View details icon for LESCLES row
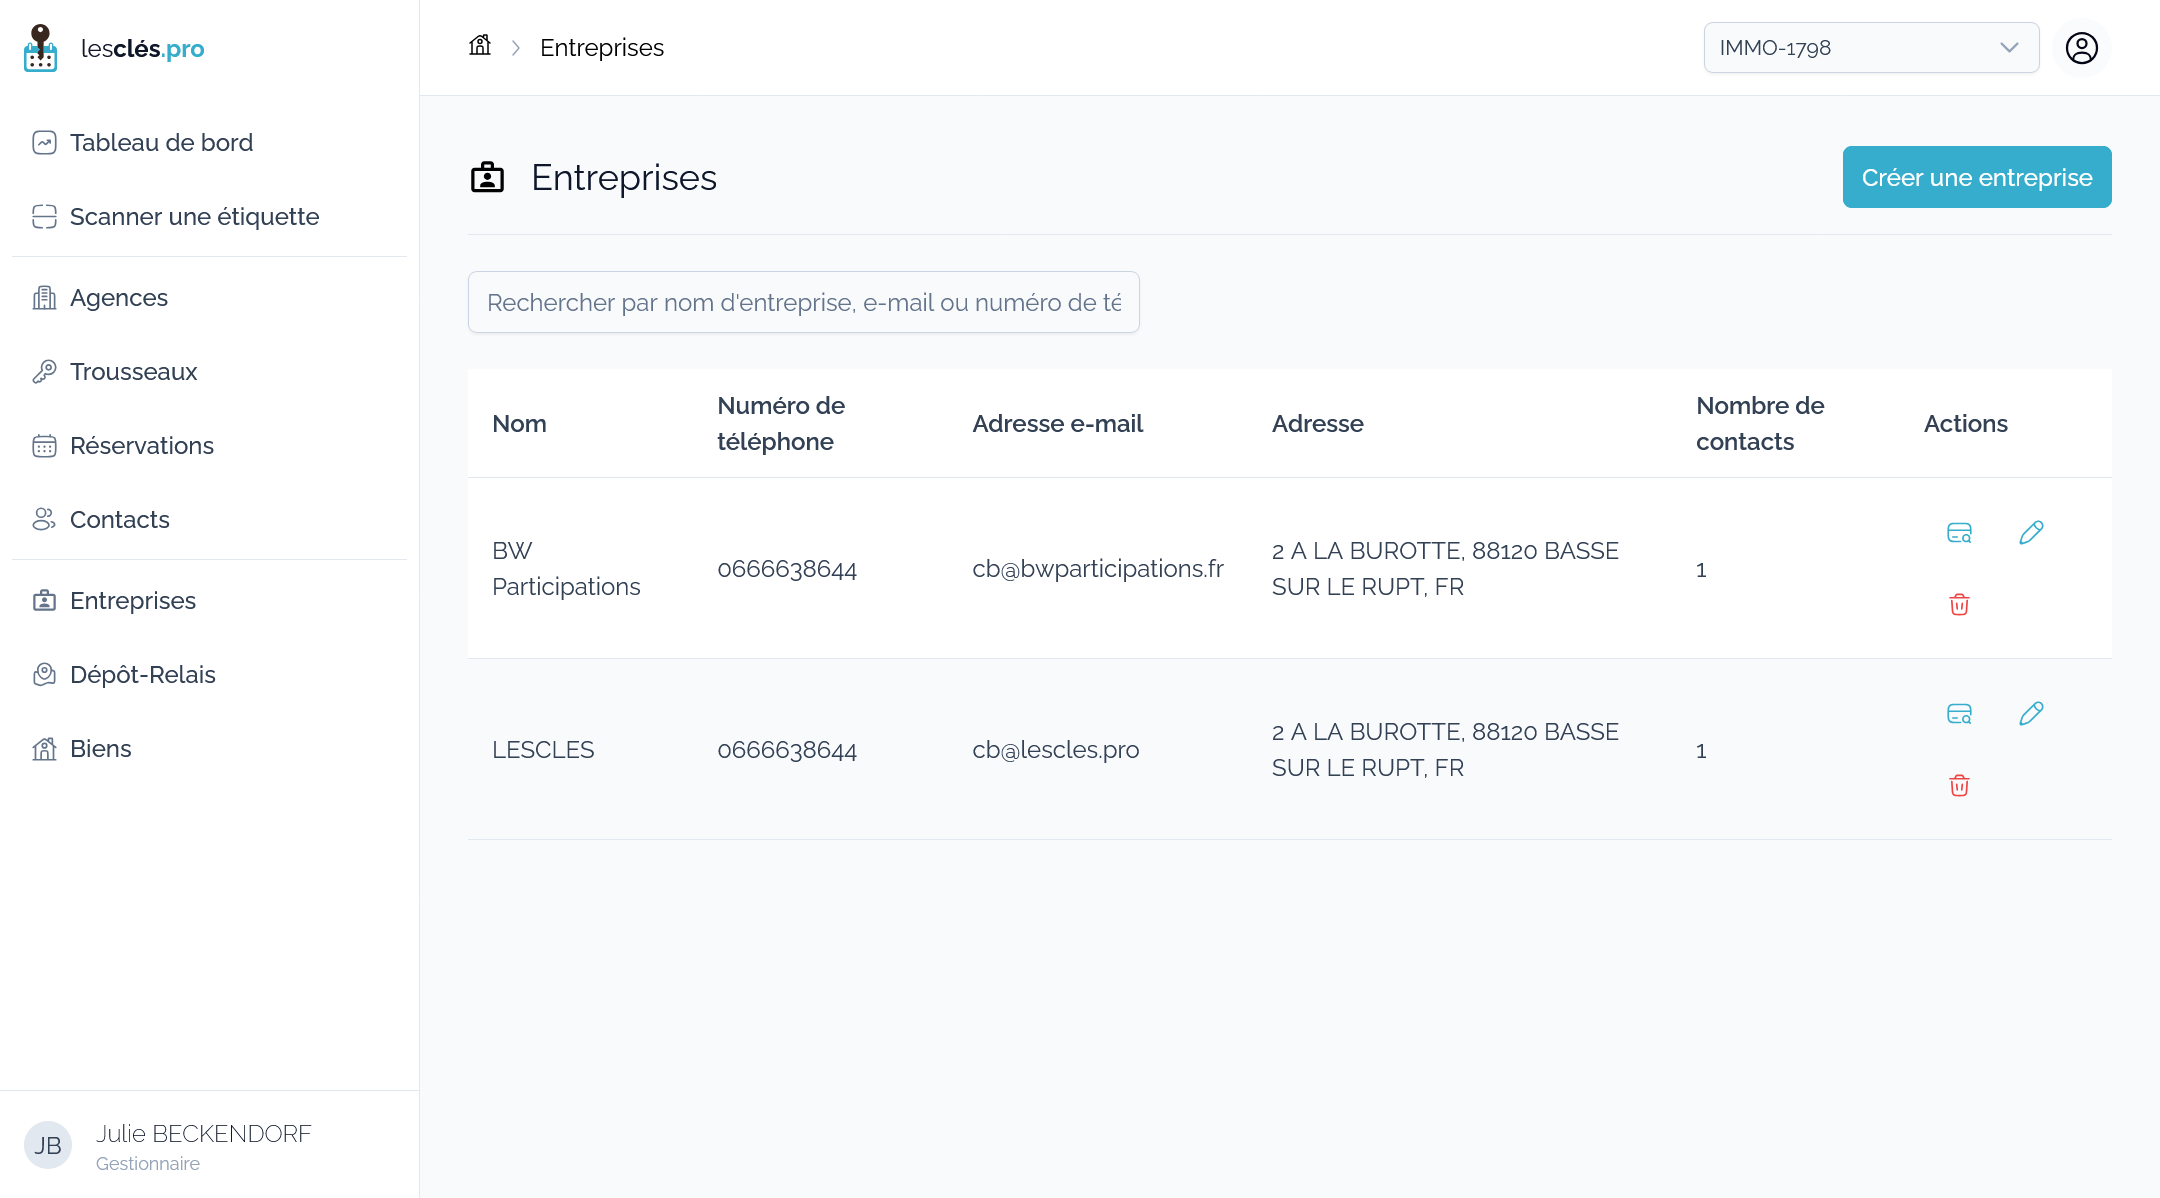2160x1198 pixels. coord(1959,714)
